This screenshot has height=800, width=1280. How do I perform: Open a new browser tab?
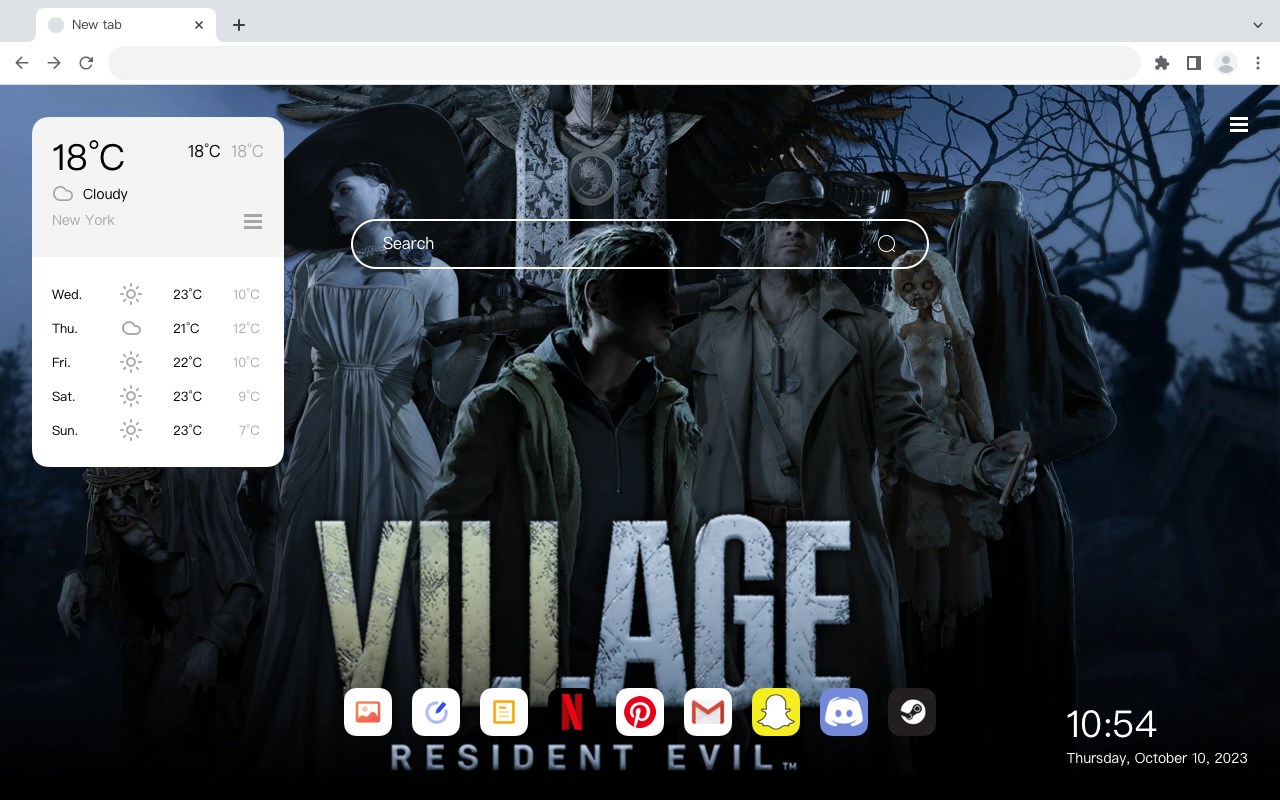click(x=238, y=25)
